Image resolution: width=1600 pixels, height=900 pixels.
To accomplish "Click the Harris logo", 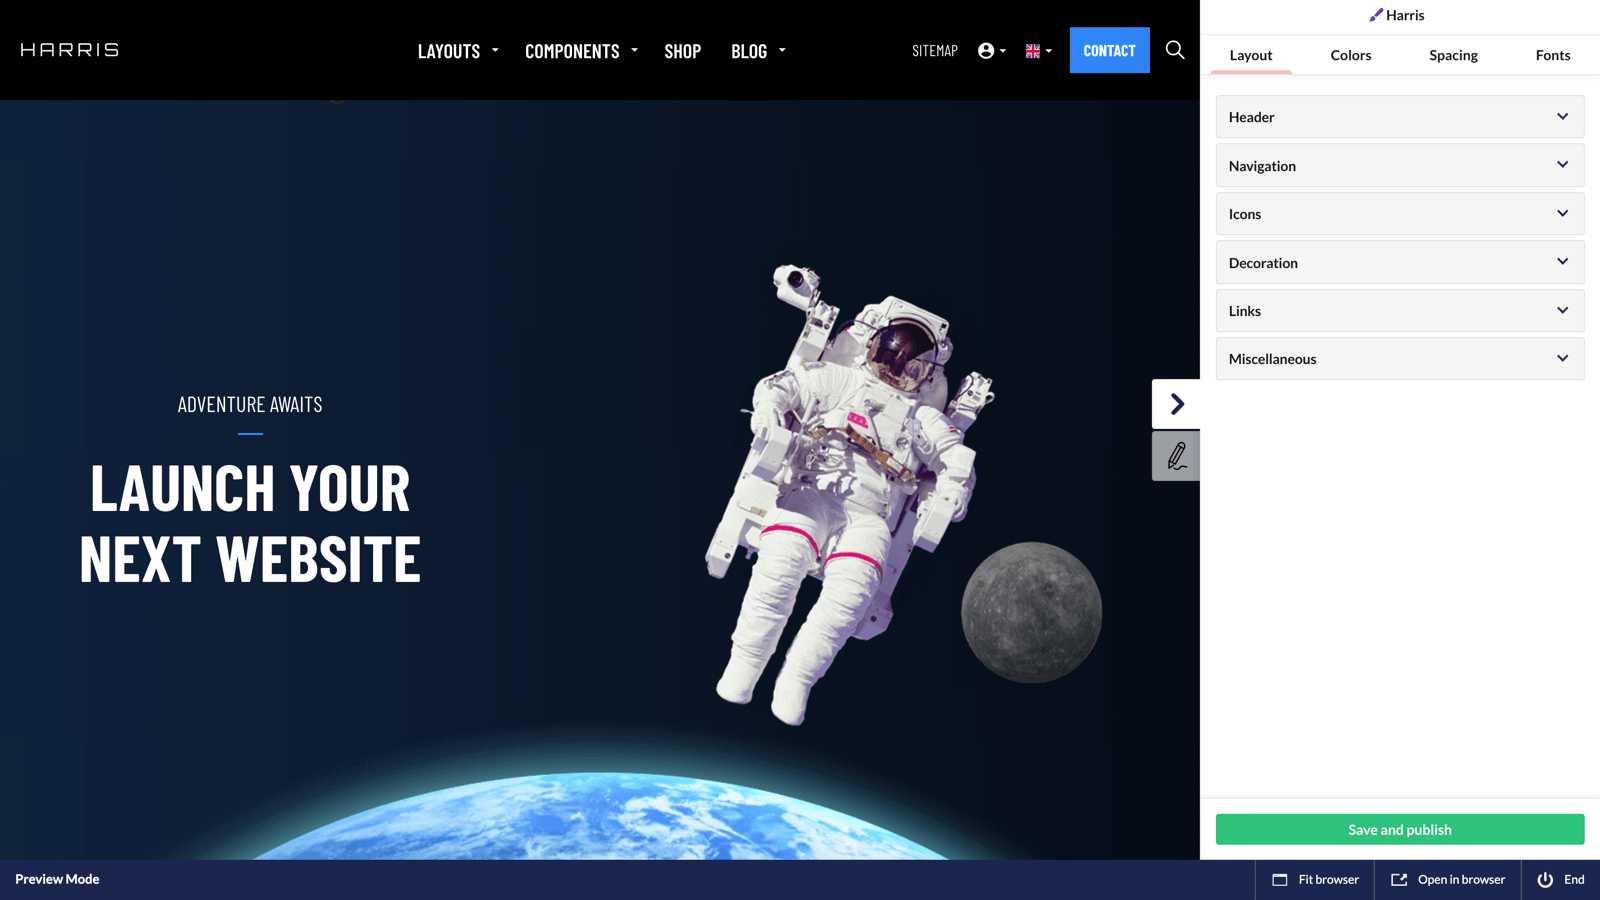I will pos(70,50).
